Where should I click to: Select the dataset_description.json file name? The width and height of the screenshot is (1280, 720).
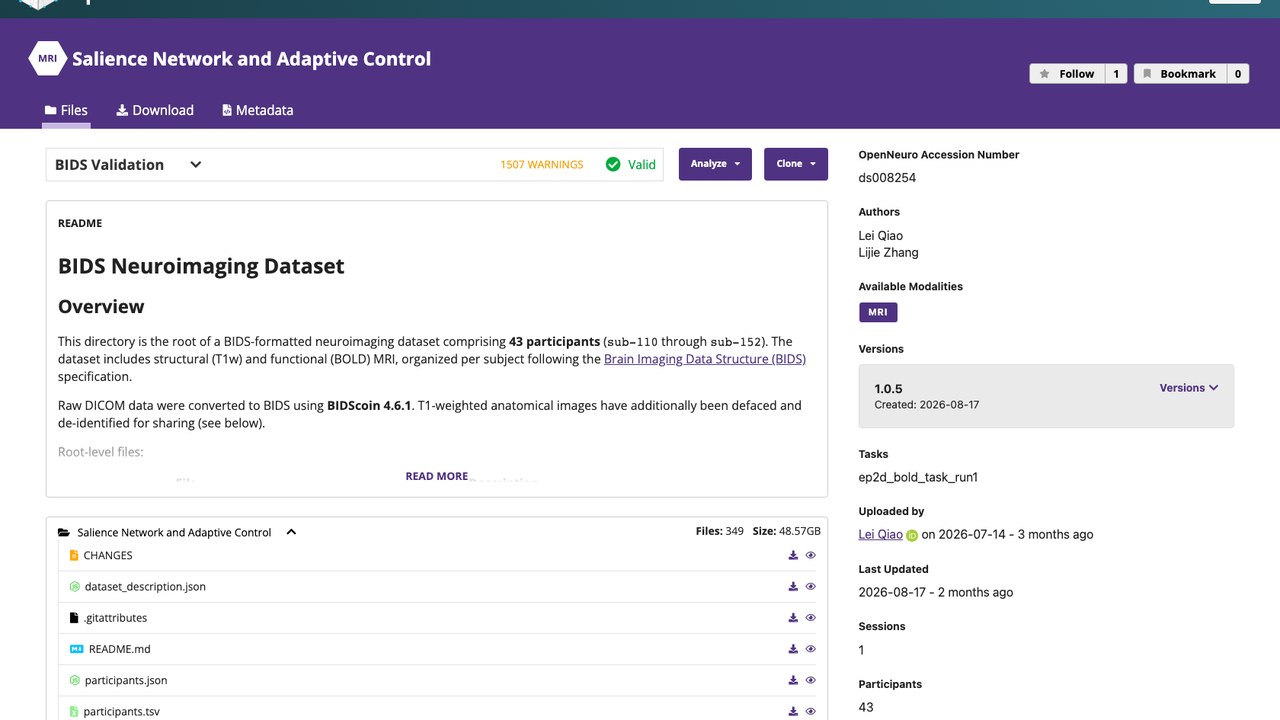(145, 587)
